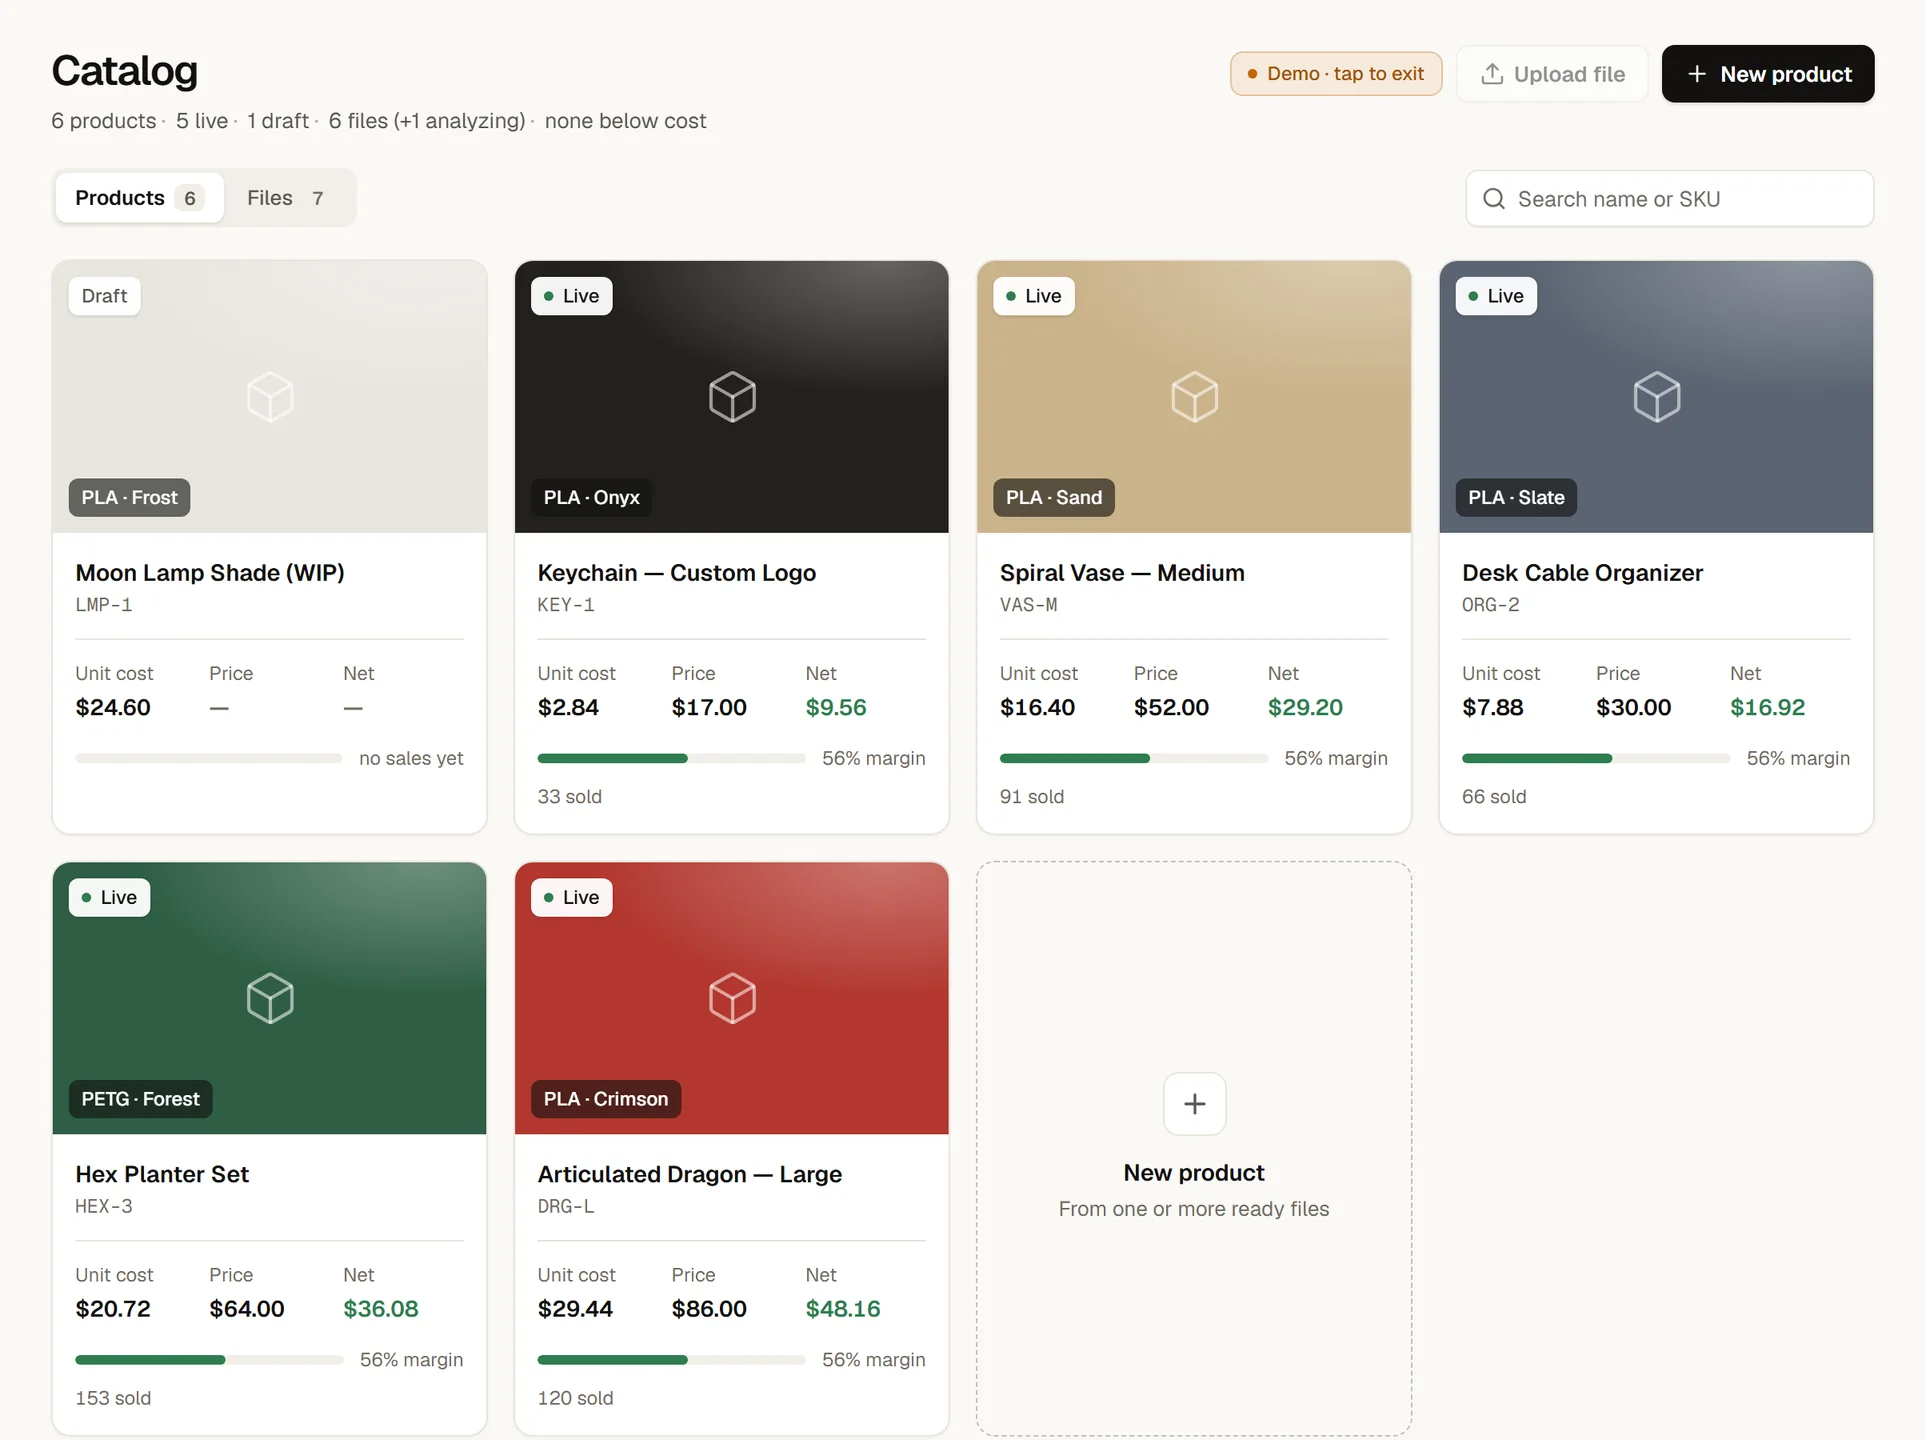This screenshot has width=1926, height=1440.
Task: Click the black New product button
Action: click(x=1768, y=74)
